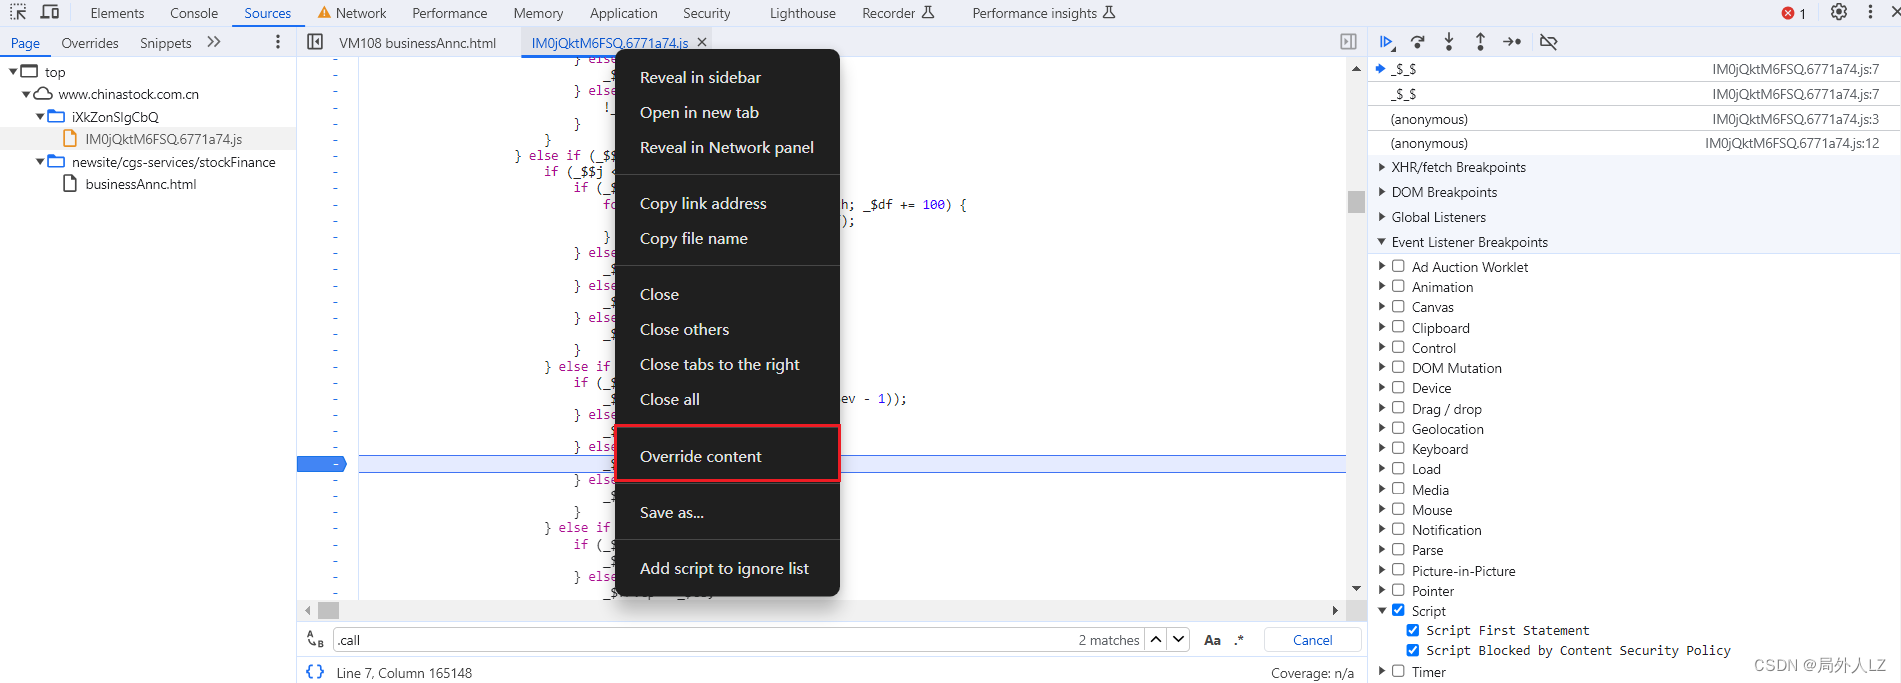The width and height of the screenshot is (1901, 683).
Task: Choose Save as... menu item
Action: pyautogui.click(x=727, y=512)
